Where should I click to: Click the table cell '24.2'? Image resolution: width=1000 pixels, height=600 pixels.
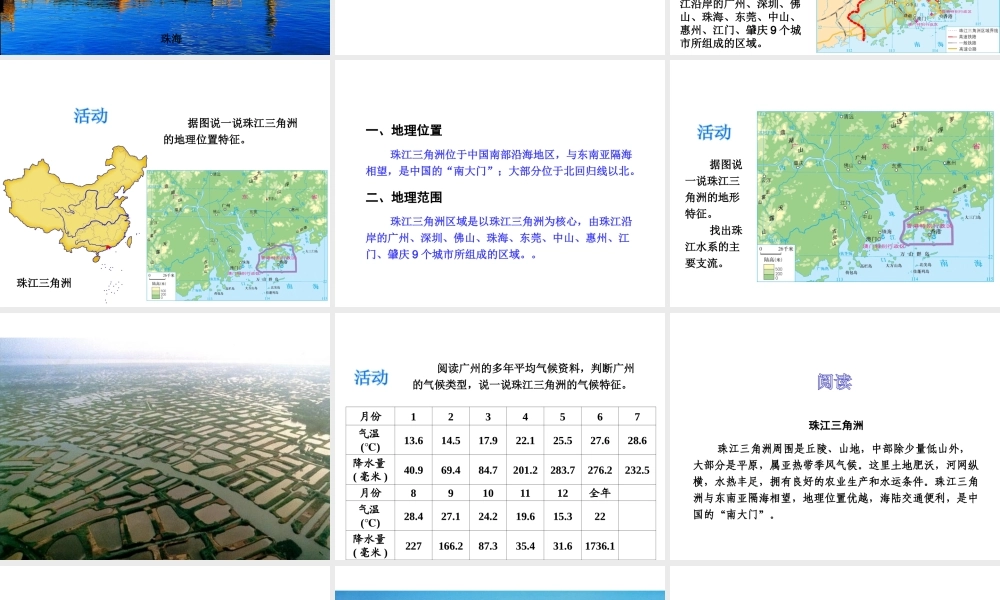point(488,516)
